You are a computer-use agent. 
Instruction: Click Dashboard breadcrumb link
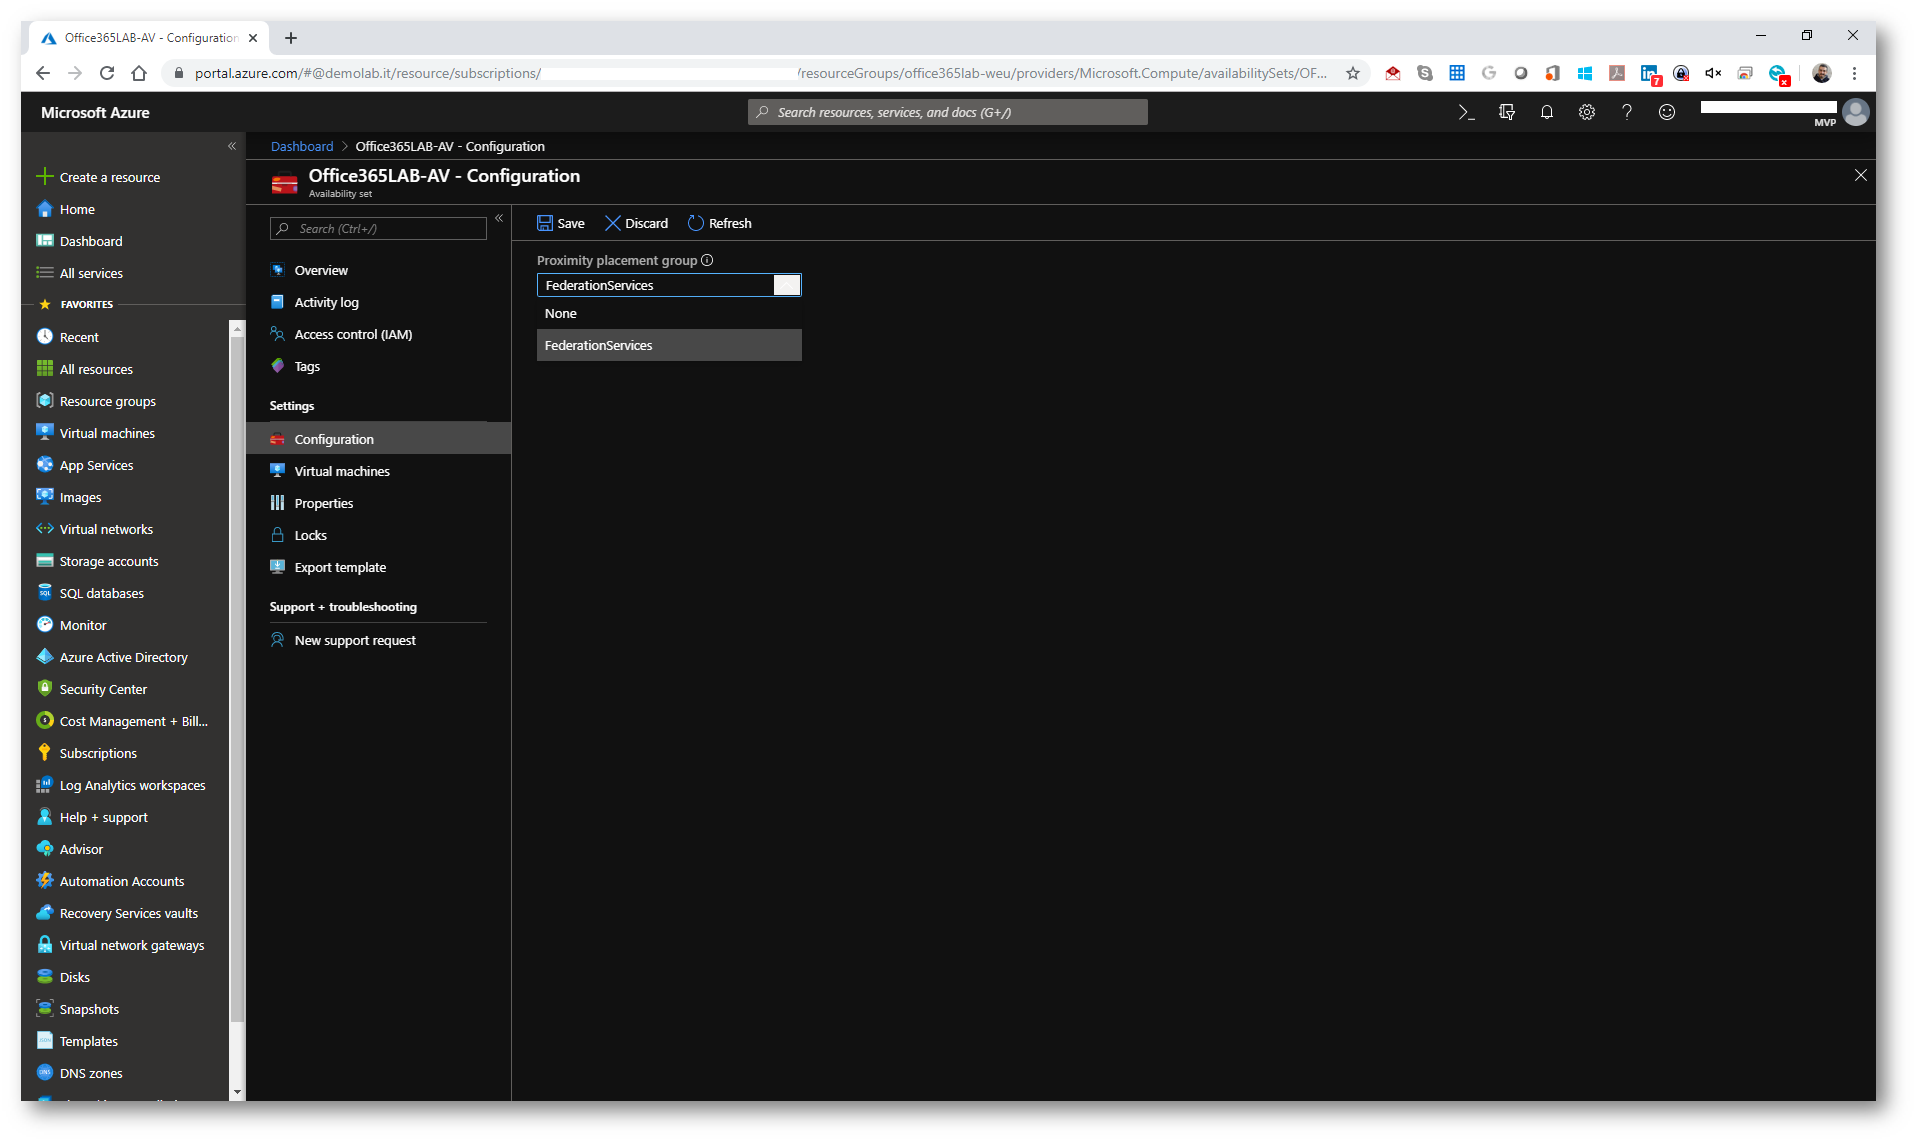[x=302, y=146]
